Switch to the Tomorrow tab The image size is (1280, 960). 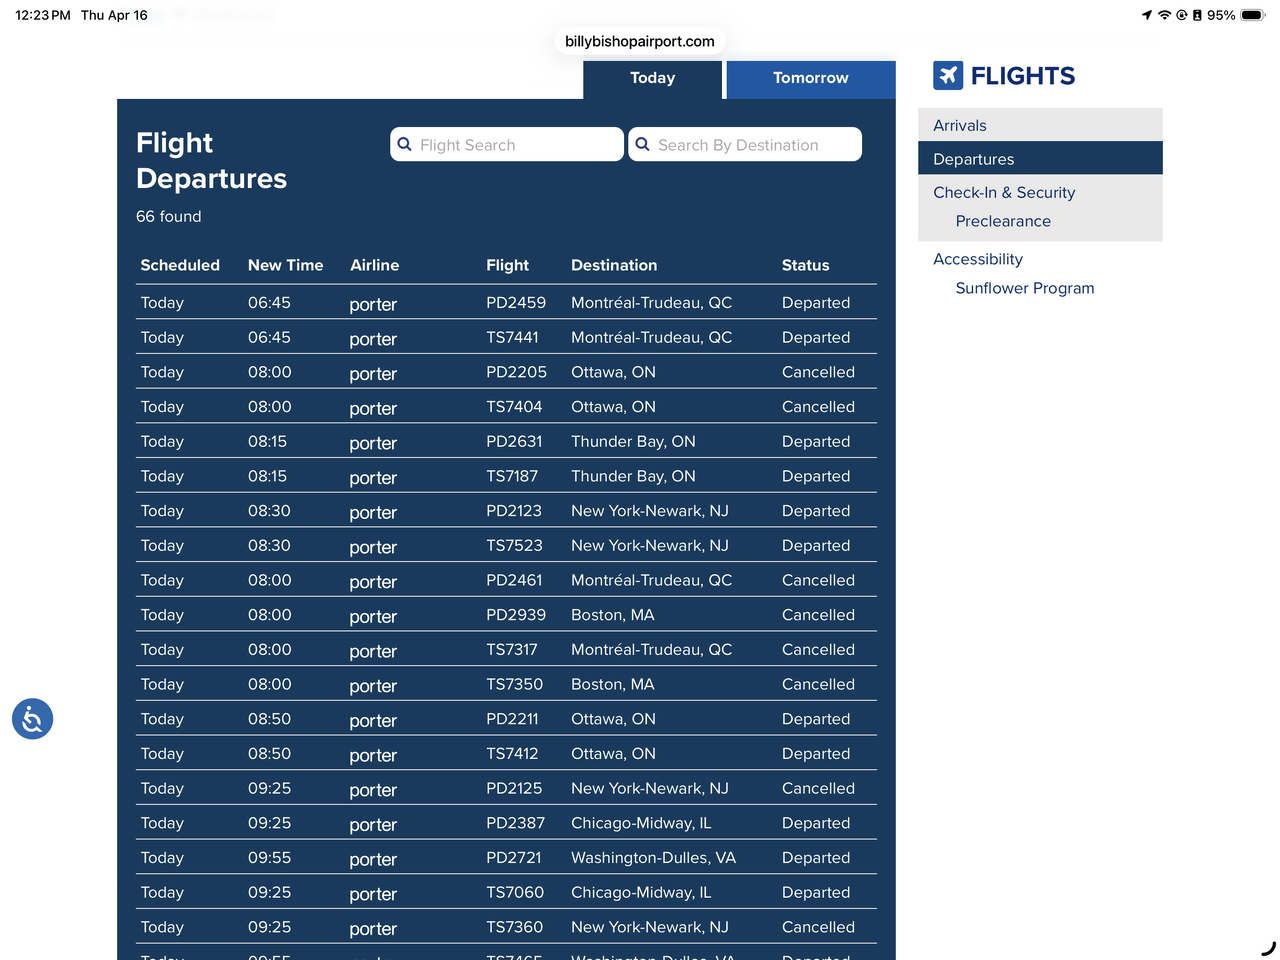tap(810, 78)
